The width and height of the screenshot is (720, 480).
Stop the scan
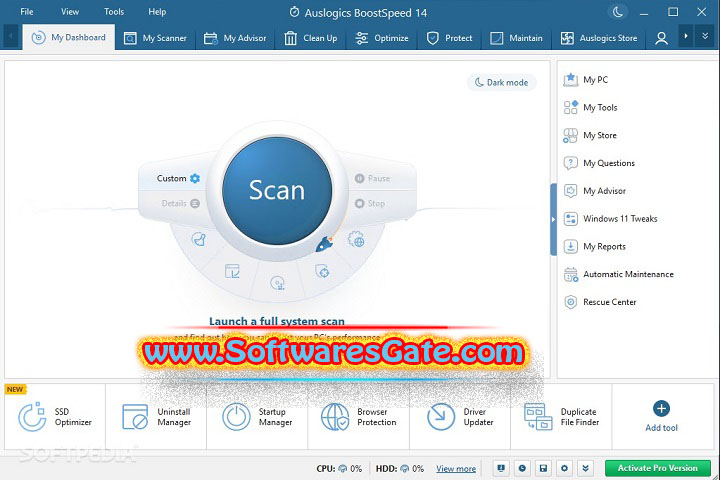click(x=370, y=203)
